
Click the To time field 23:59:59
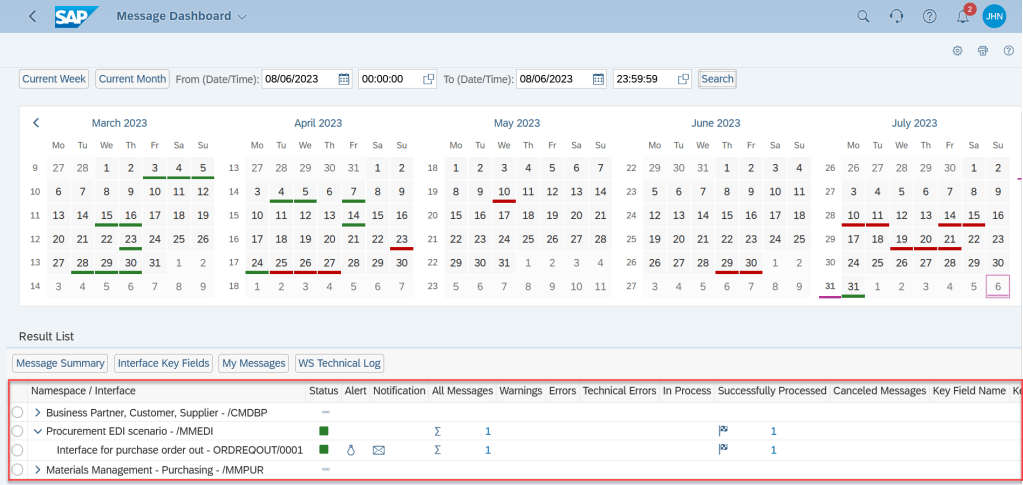[x=643, y=79]
